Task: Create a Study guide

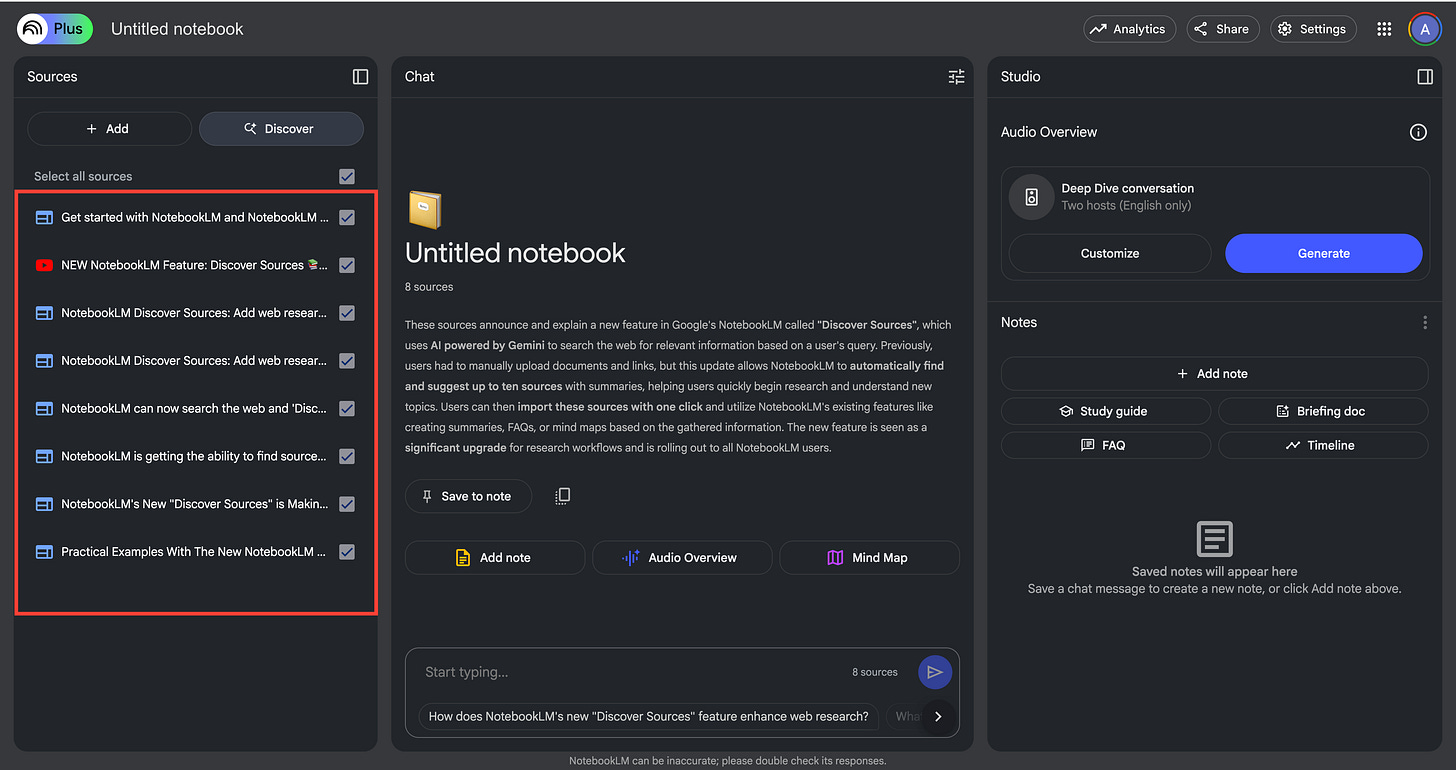Action: coord(1105,411)
